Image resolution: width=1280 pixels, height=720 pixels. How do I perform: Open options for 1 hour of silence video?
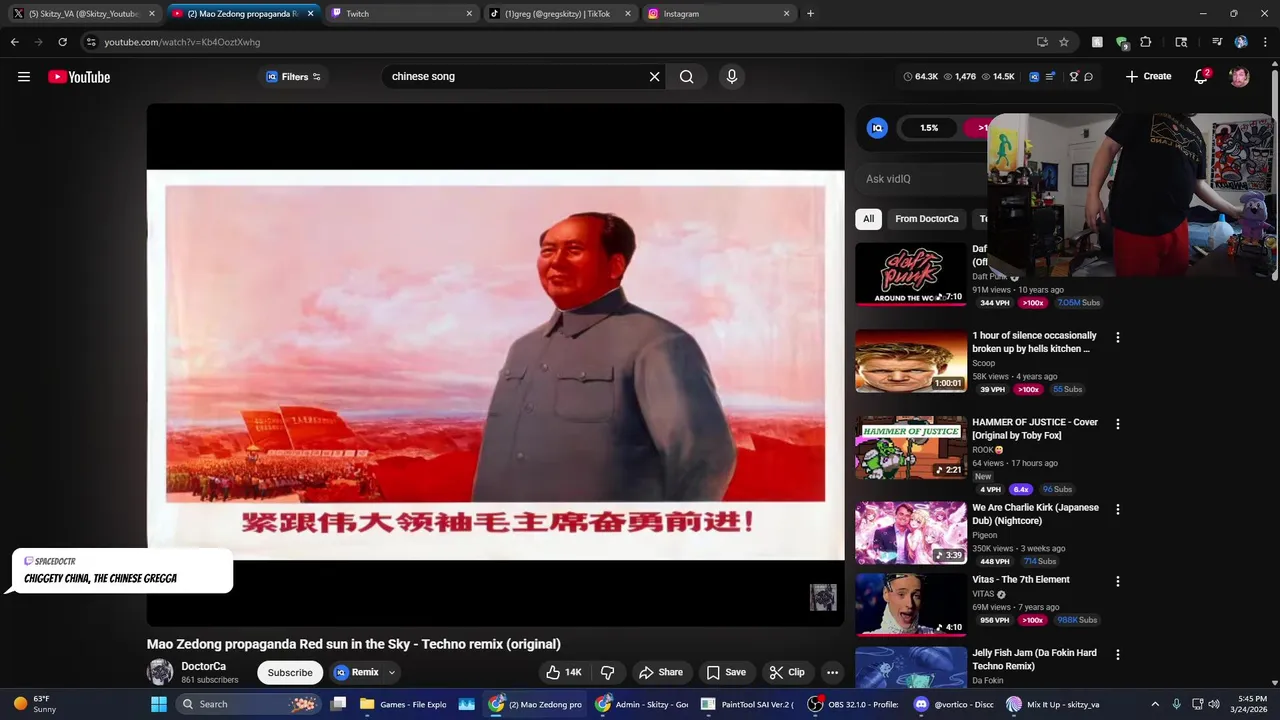click(1118, 338)
